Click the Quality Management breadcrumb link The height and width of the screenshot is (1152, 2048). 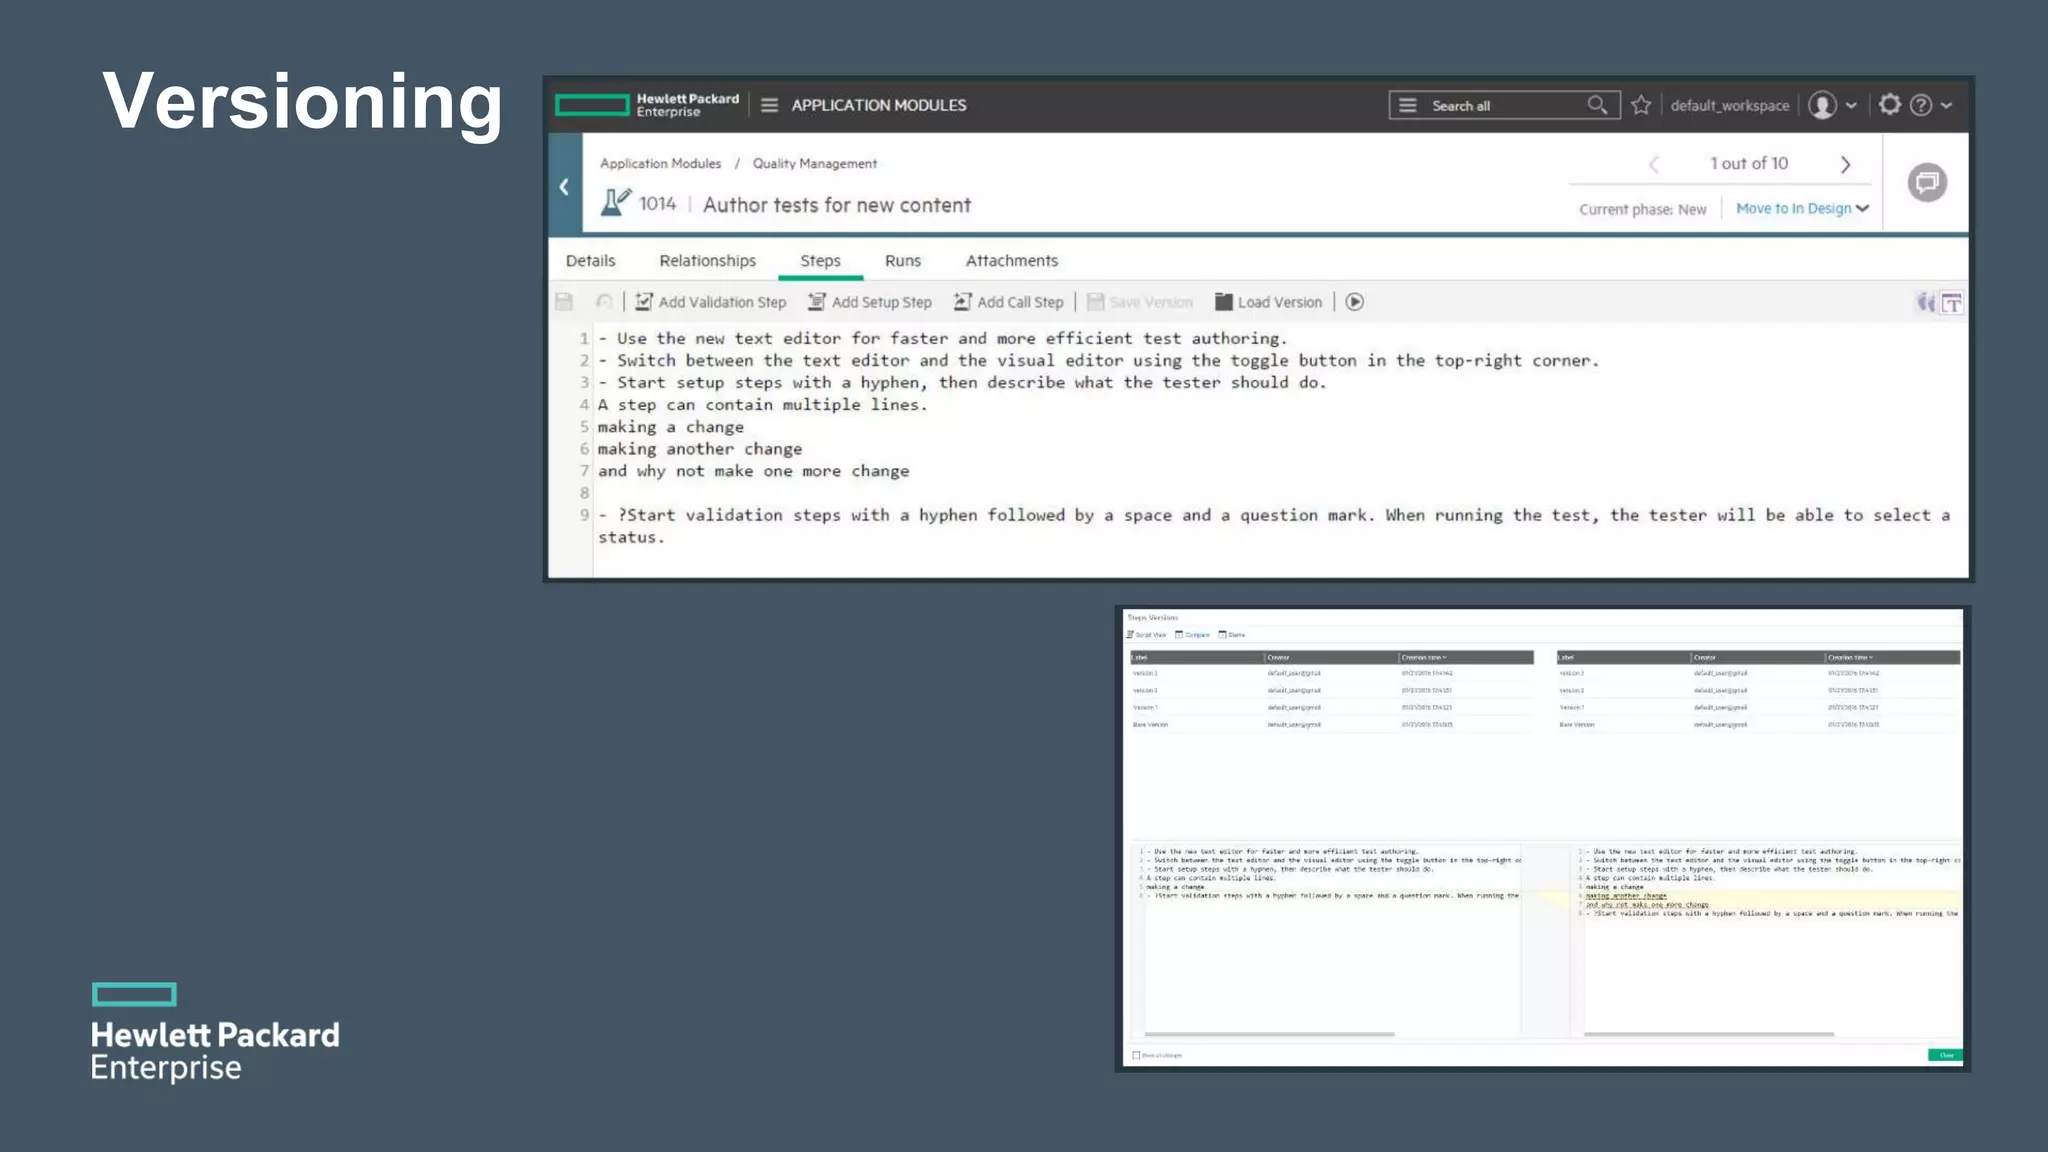click(814, 163)
